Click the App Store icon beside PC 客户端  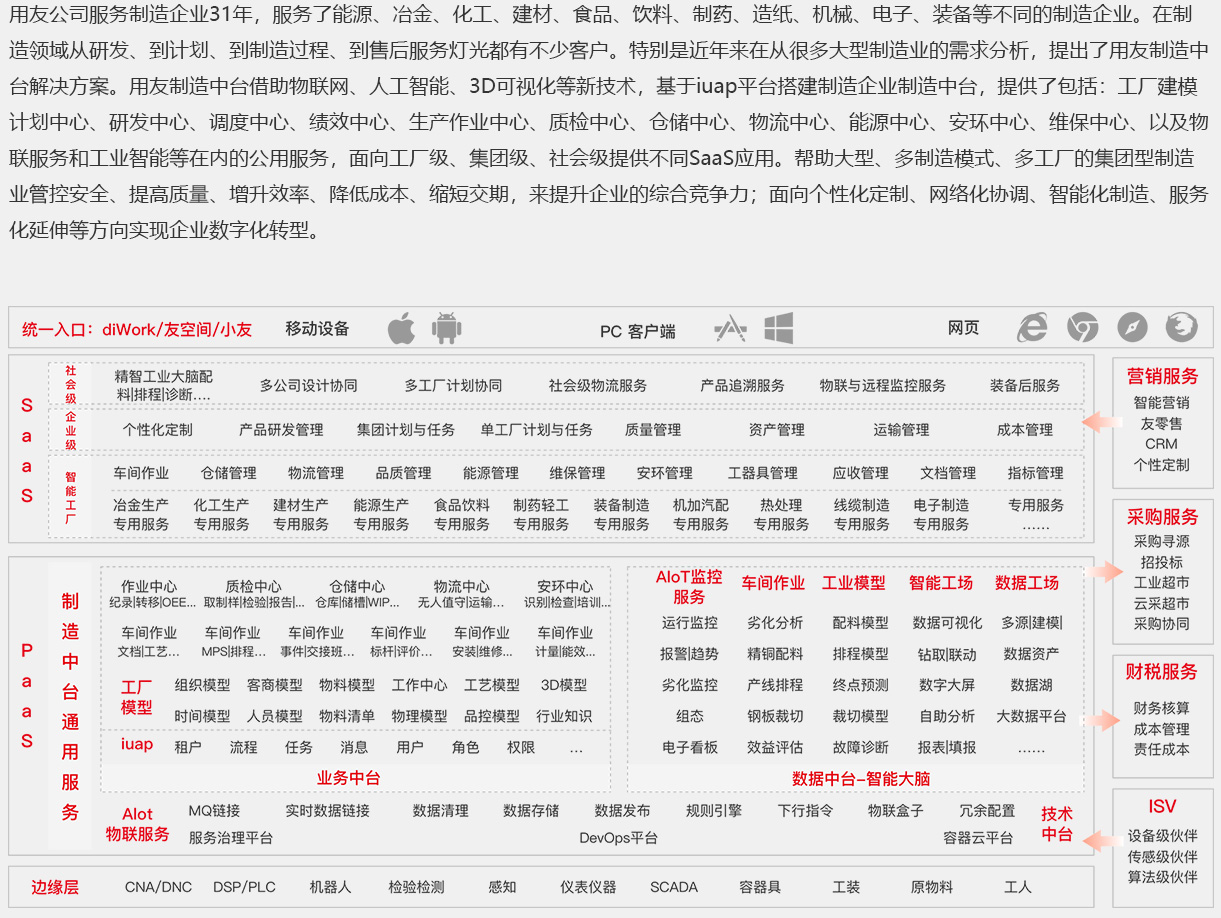pos(730,328)
